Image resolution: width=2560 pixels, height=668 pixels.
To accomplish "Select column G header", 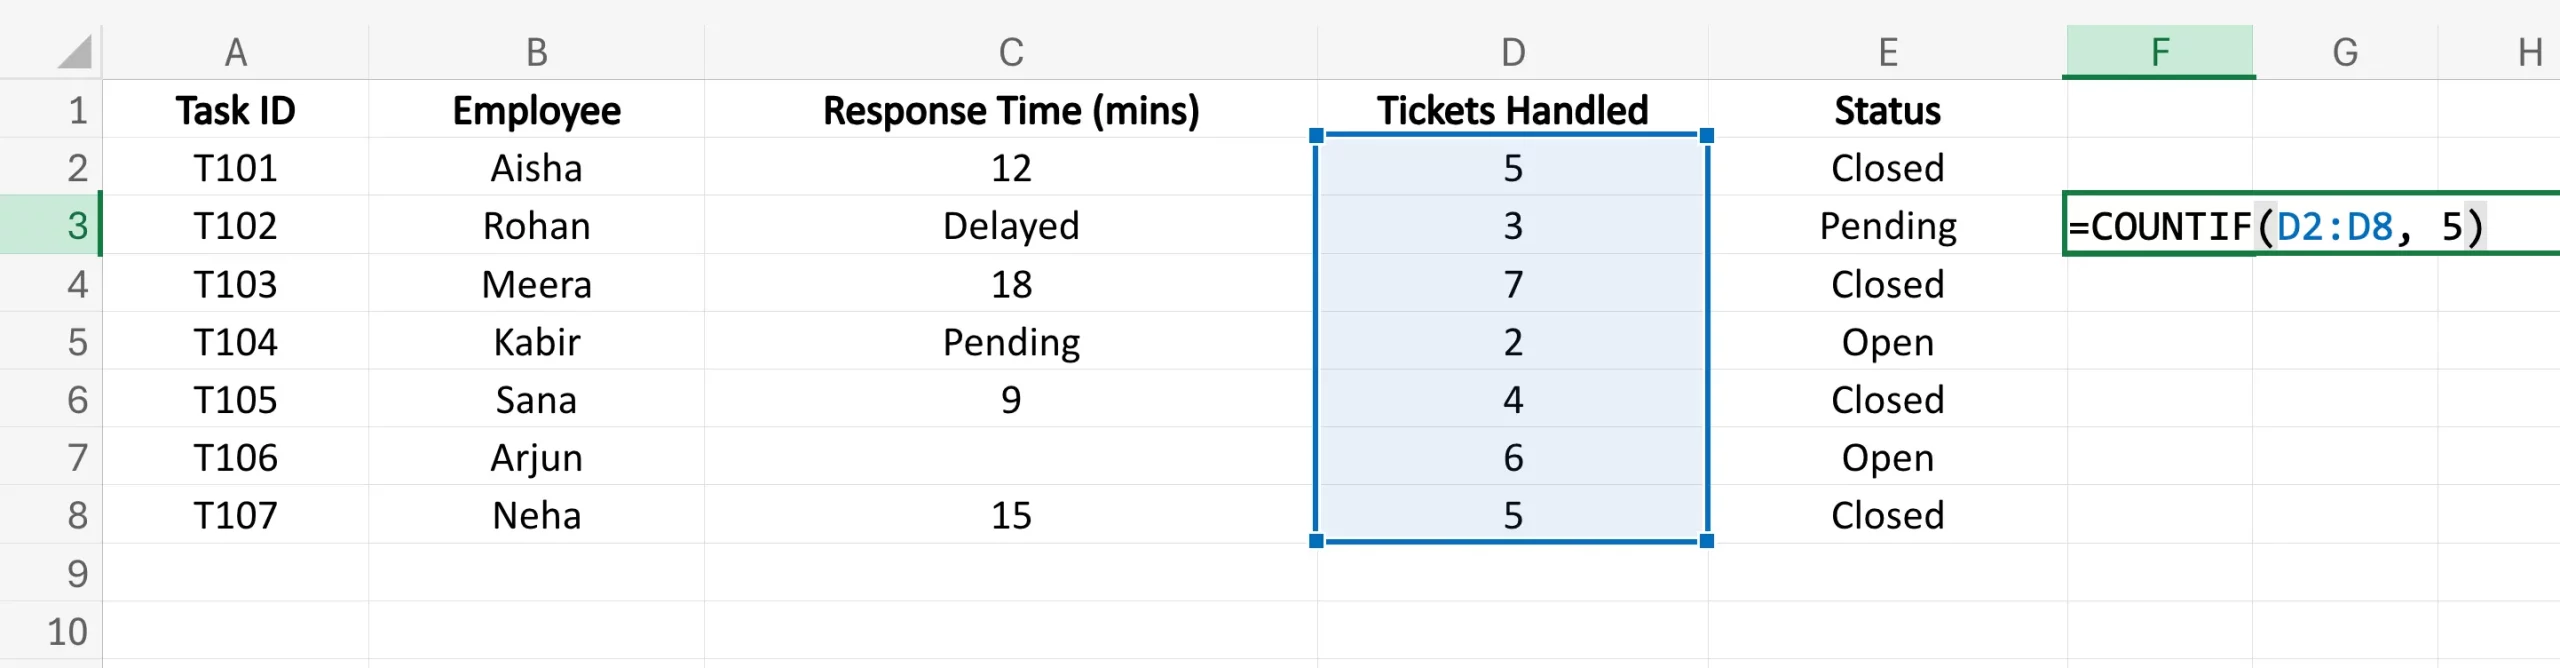I will (2345, 52).
